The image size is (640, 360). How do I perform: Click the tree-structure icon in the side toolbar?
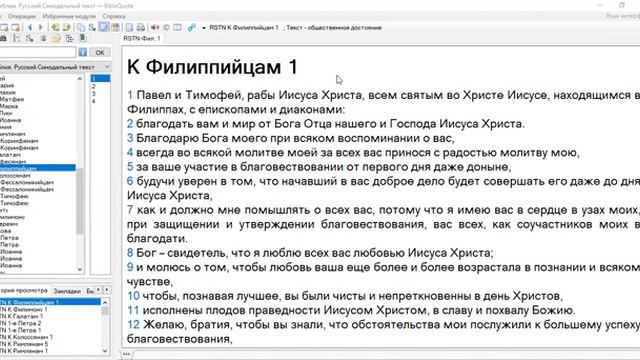[69, 38]
